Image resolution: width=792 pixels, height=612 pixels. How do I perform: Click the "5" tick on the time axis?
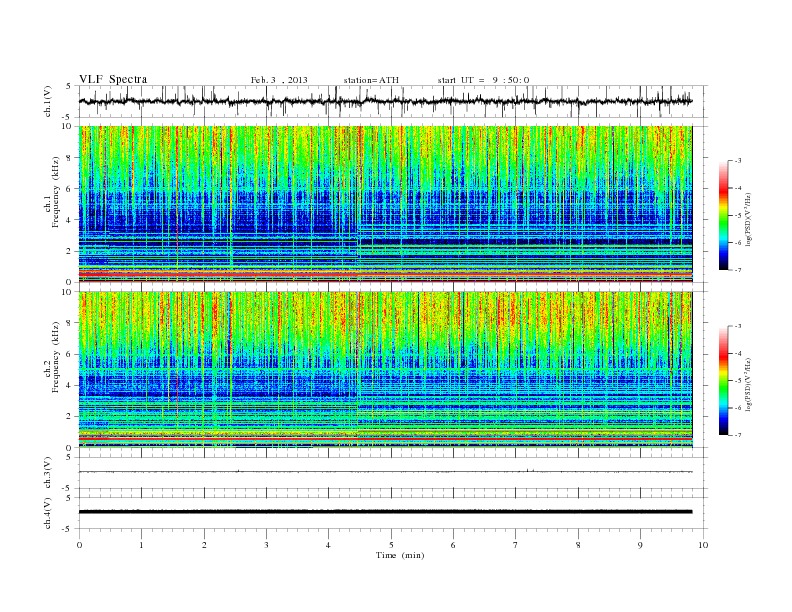pyautogui.click(x=391, y=545)
